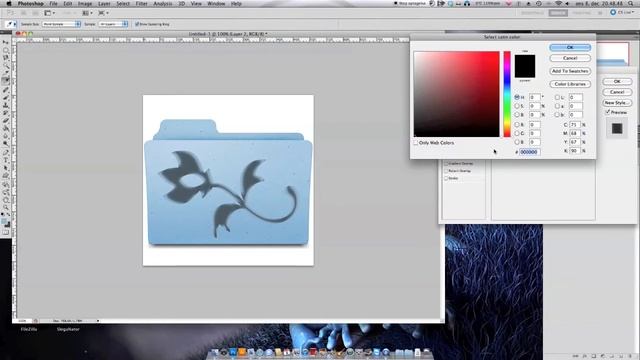Open the Analysis menu
Screen dimensions: 640x360
click(162, 4)
